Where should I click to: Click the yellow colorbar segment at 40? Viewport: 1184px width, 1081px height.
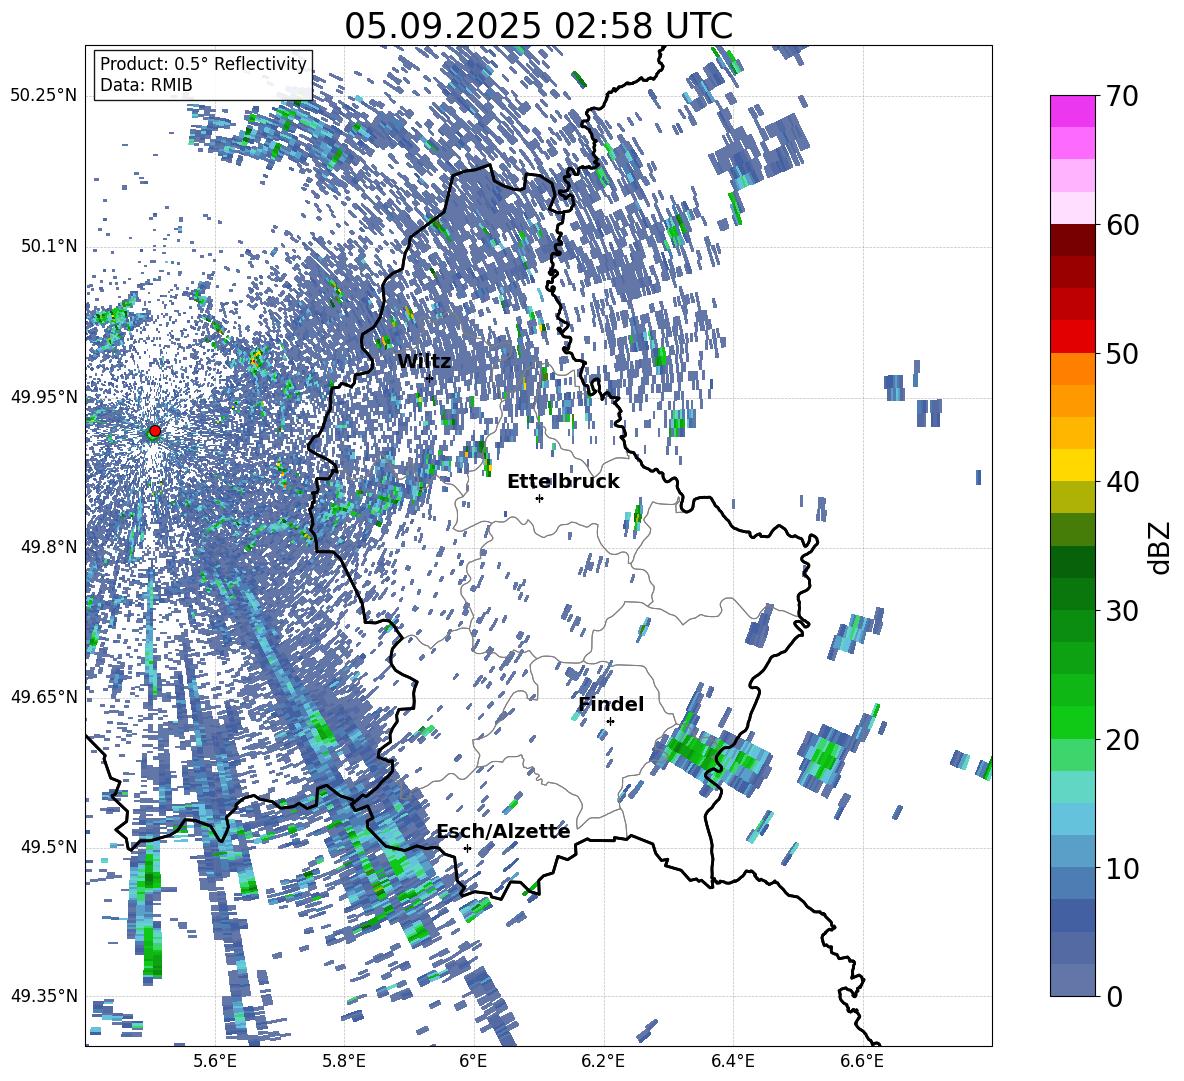click(x=1072, y=465)
